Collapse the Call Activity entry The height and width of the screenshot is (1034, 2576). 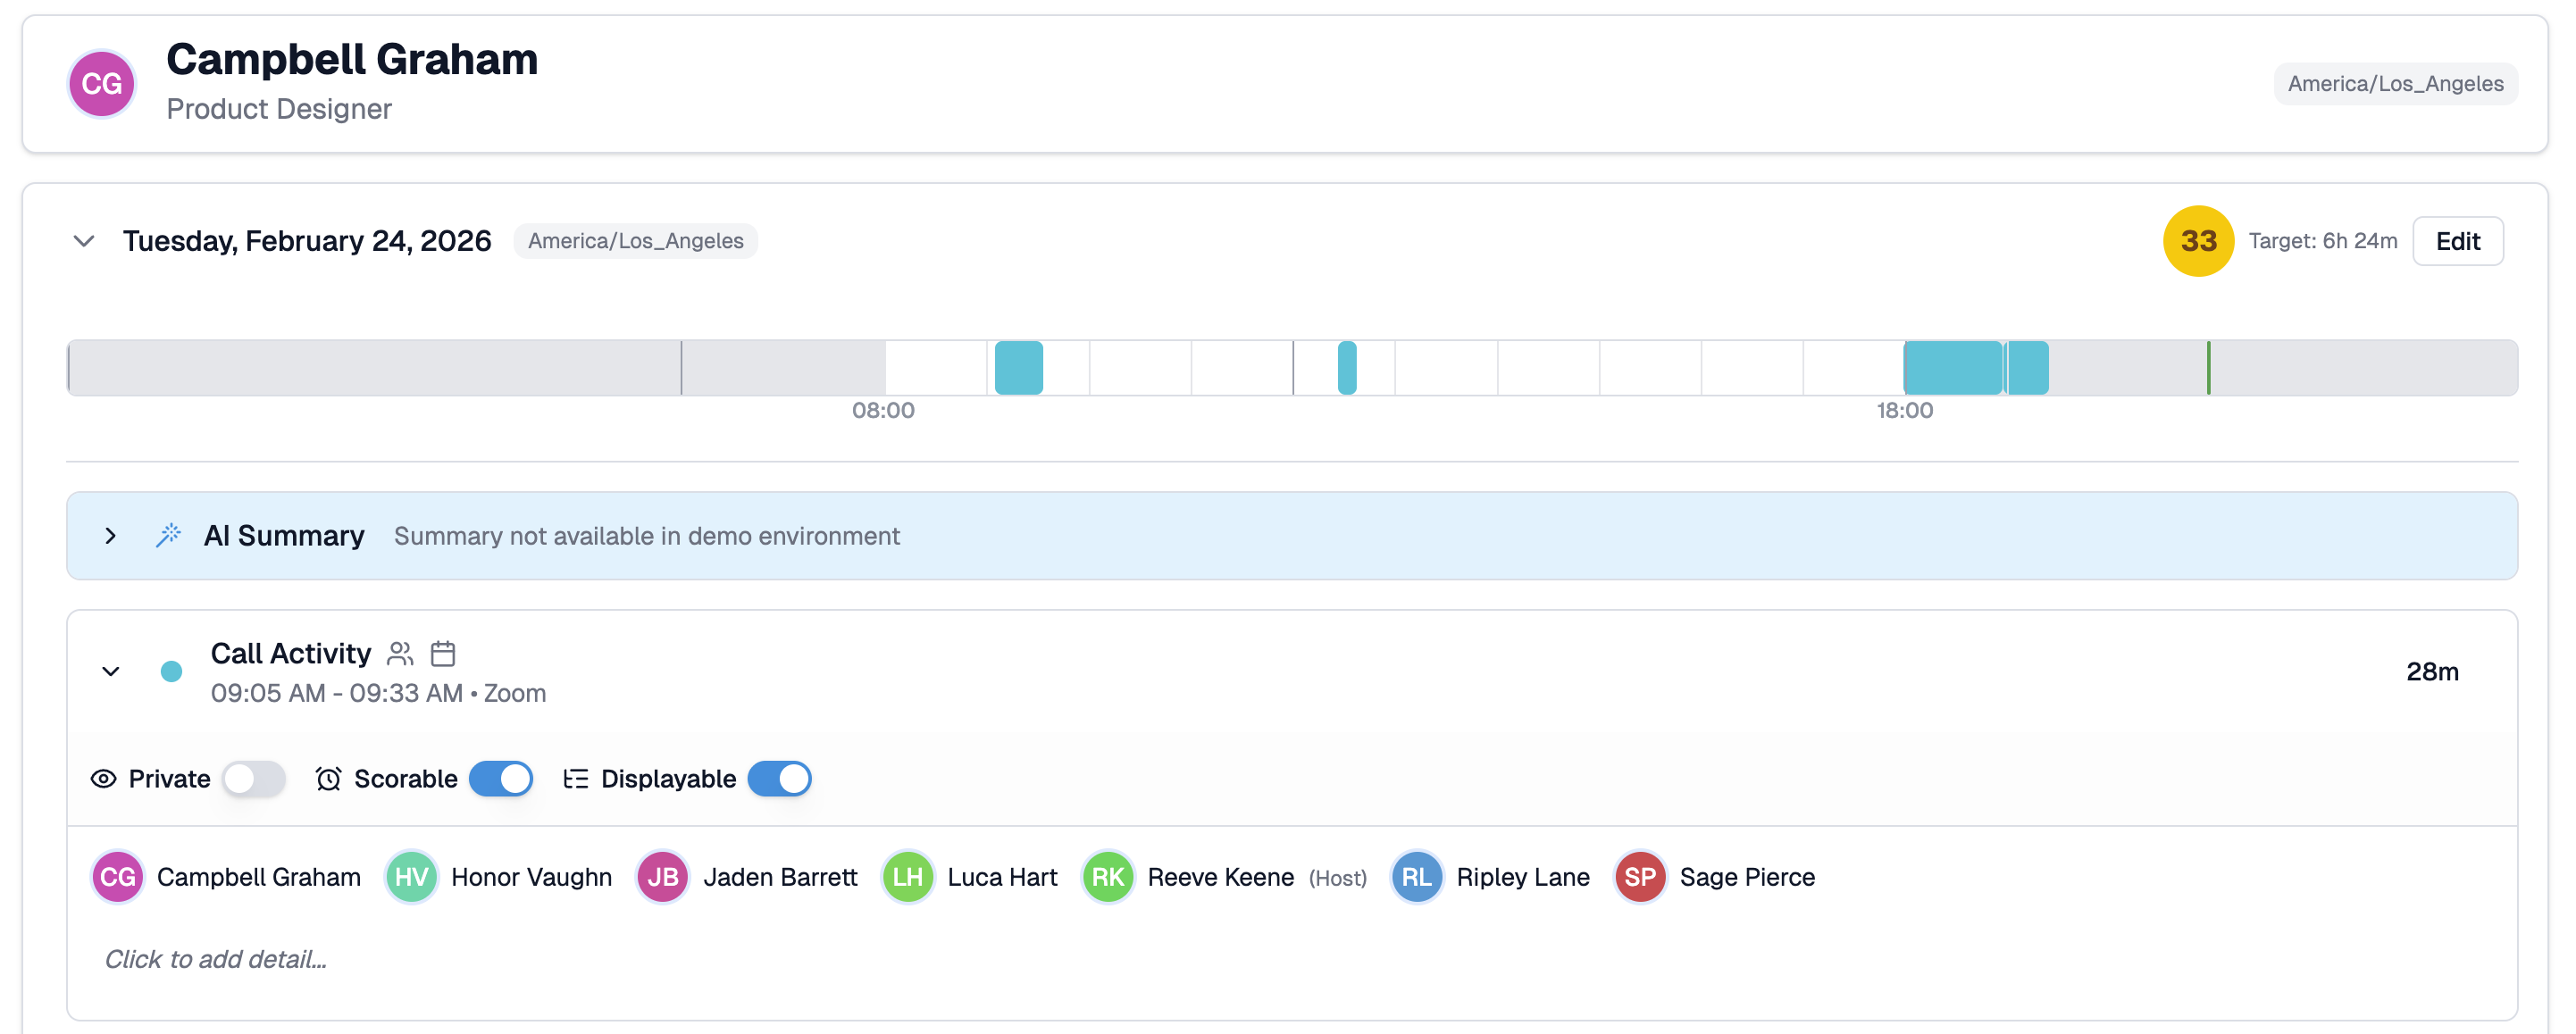coord(111,672)
